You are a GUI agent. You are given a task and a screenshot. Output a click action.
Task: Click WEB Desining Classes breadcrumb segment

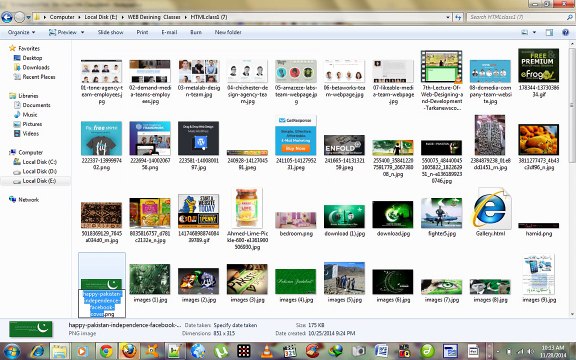[x=154, y=17]
